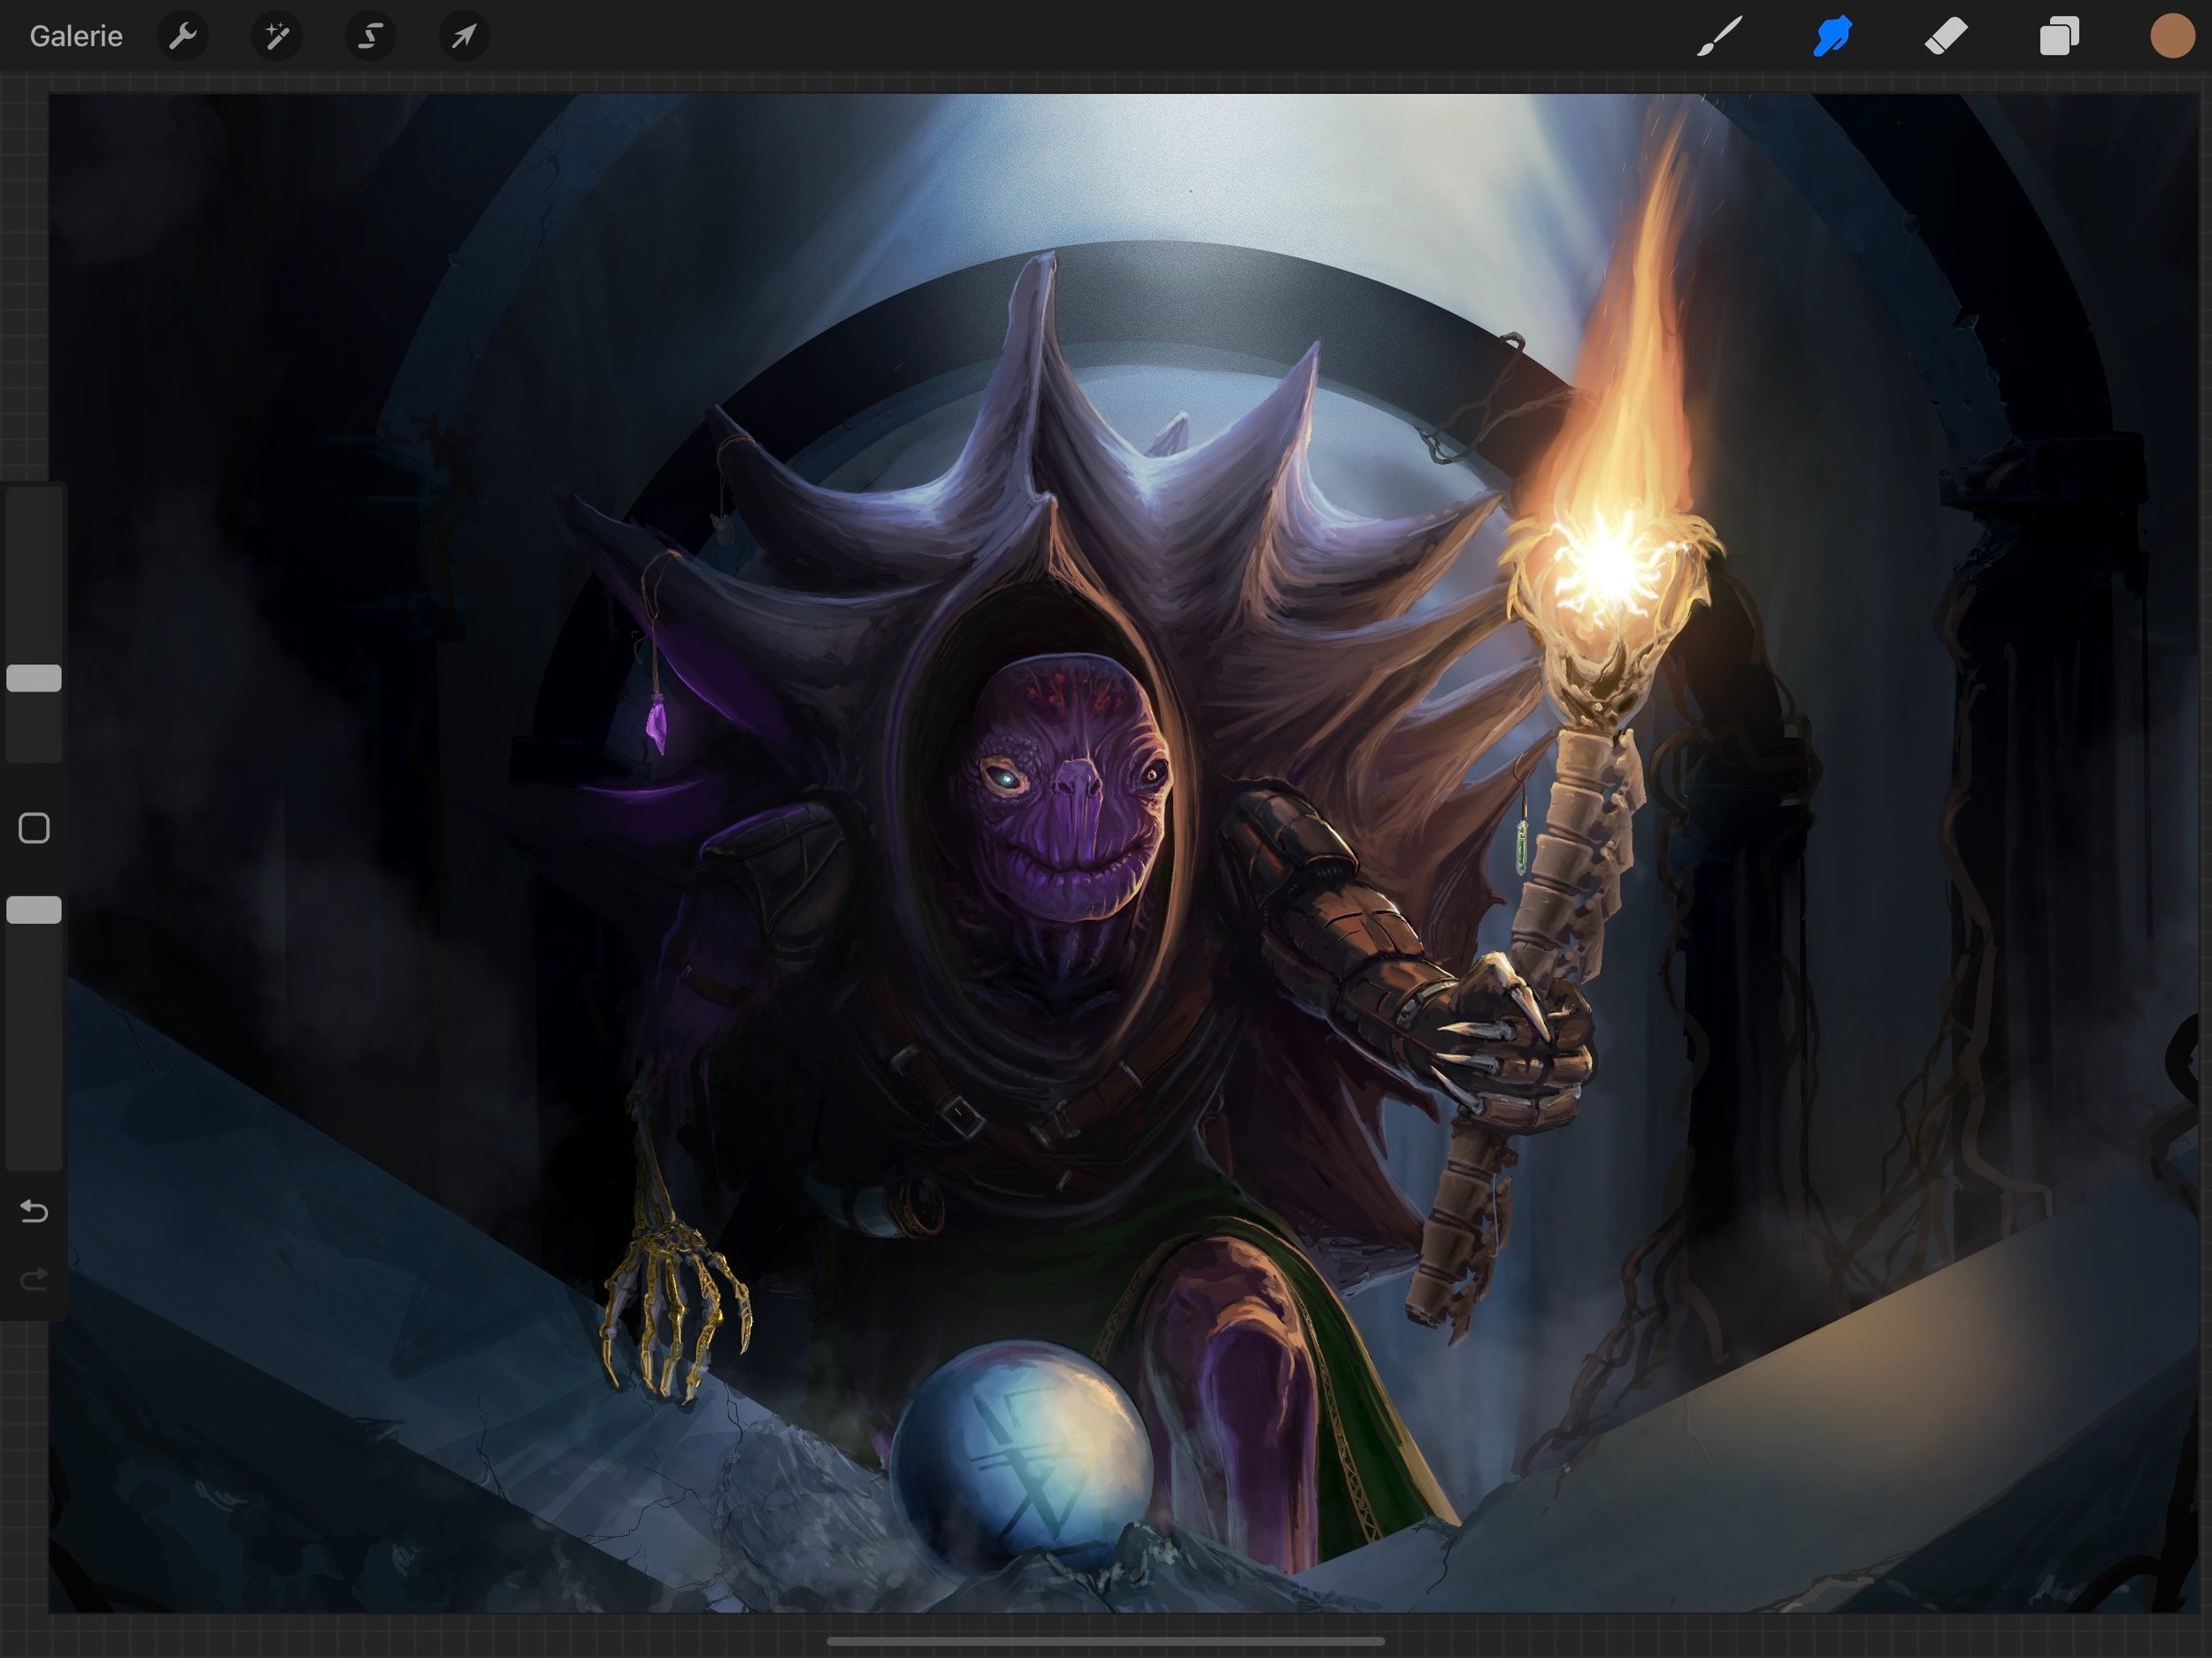The image size is (2212, 1658).
Task: Select the Eraser tool
Action: click(x=1946, y=37)
